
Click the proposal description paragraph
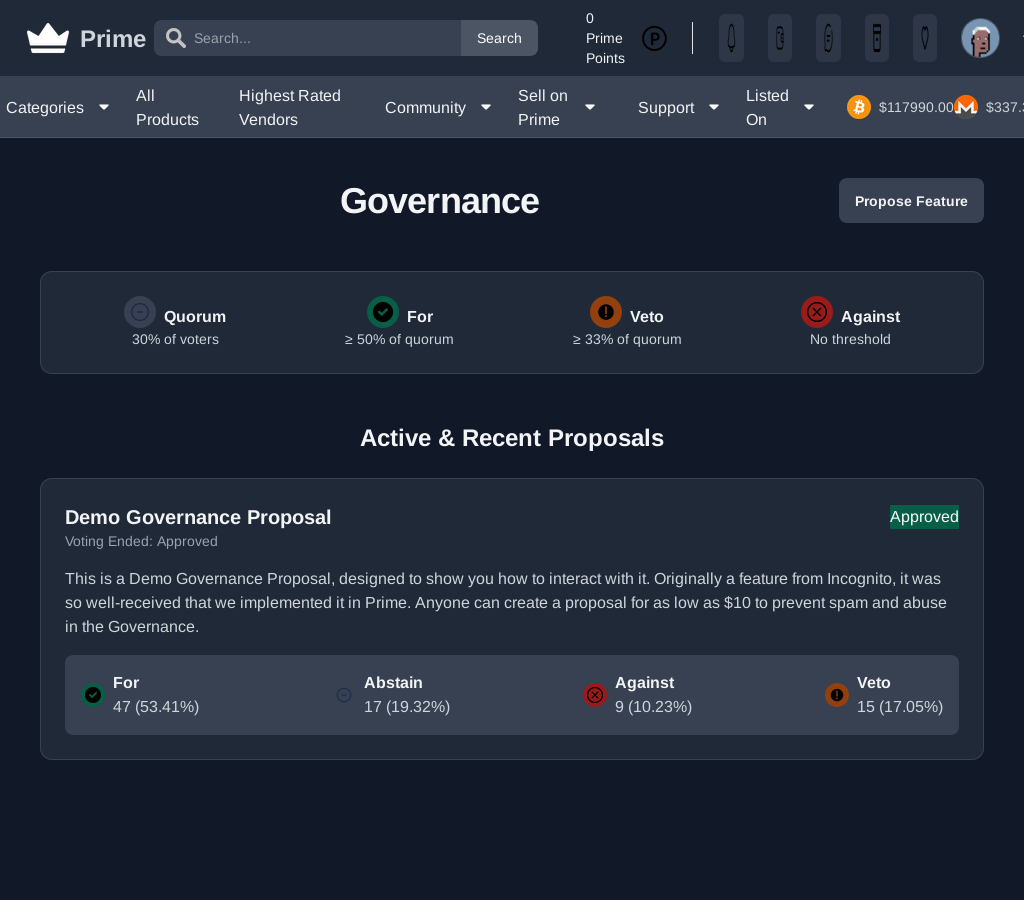tap(505, 602)
